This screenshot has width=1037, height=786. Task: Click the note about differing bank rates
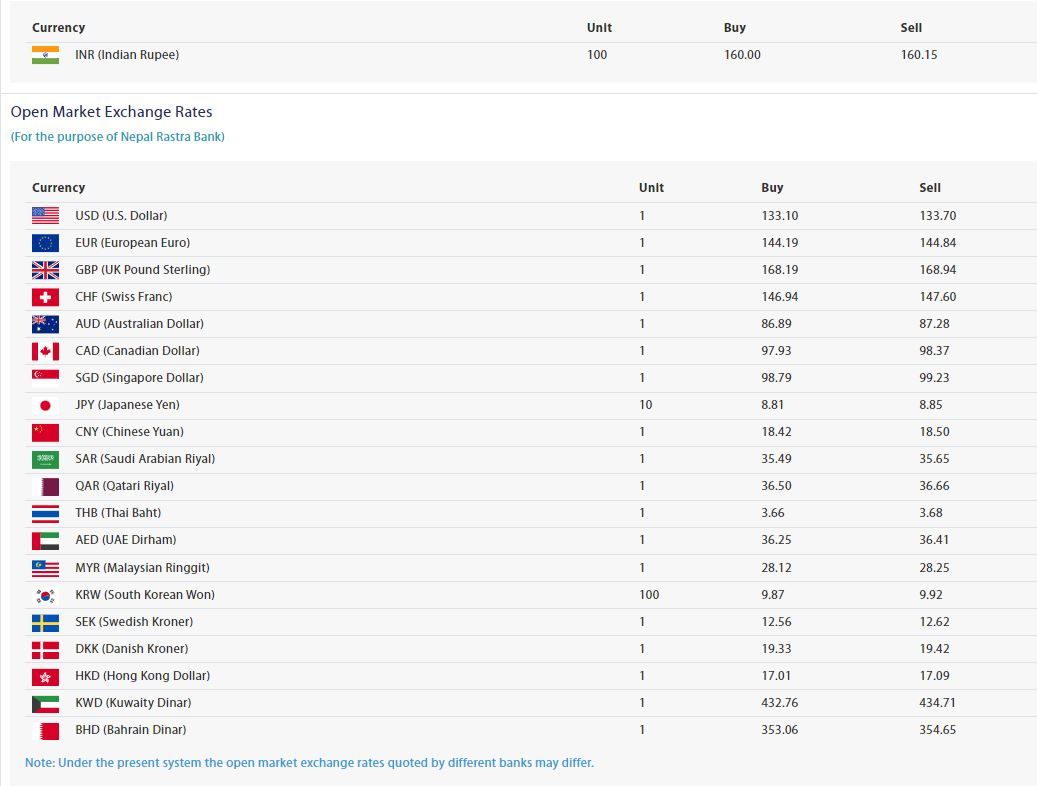click(309, 763)
